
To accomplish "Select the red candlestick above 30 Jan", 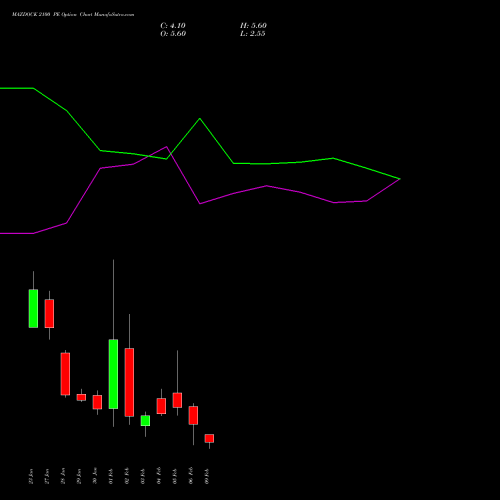I will pyautogui.click(x=97, y=402).
